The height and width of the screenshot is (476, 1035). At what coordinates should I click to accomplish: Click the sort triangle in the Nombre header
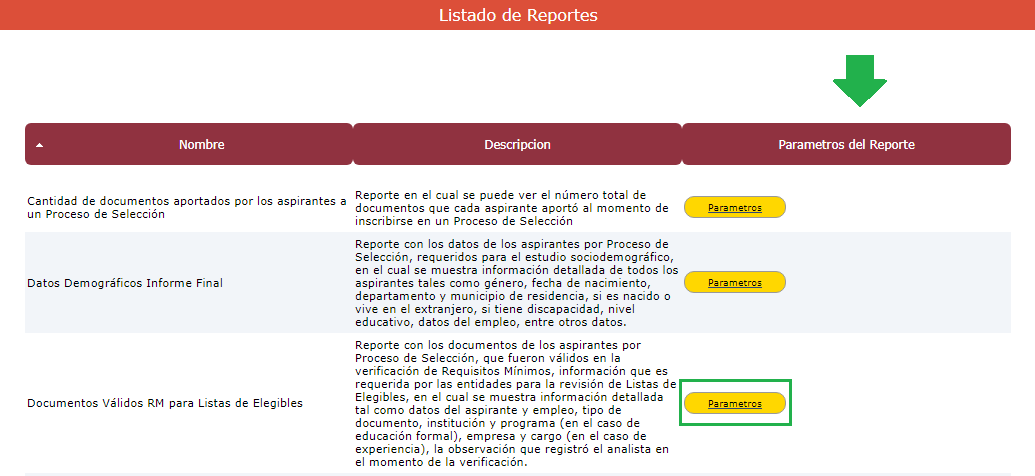click(x=39, y=145)
